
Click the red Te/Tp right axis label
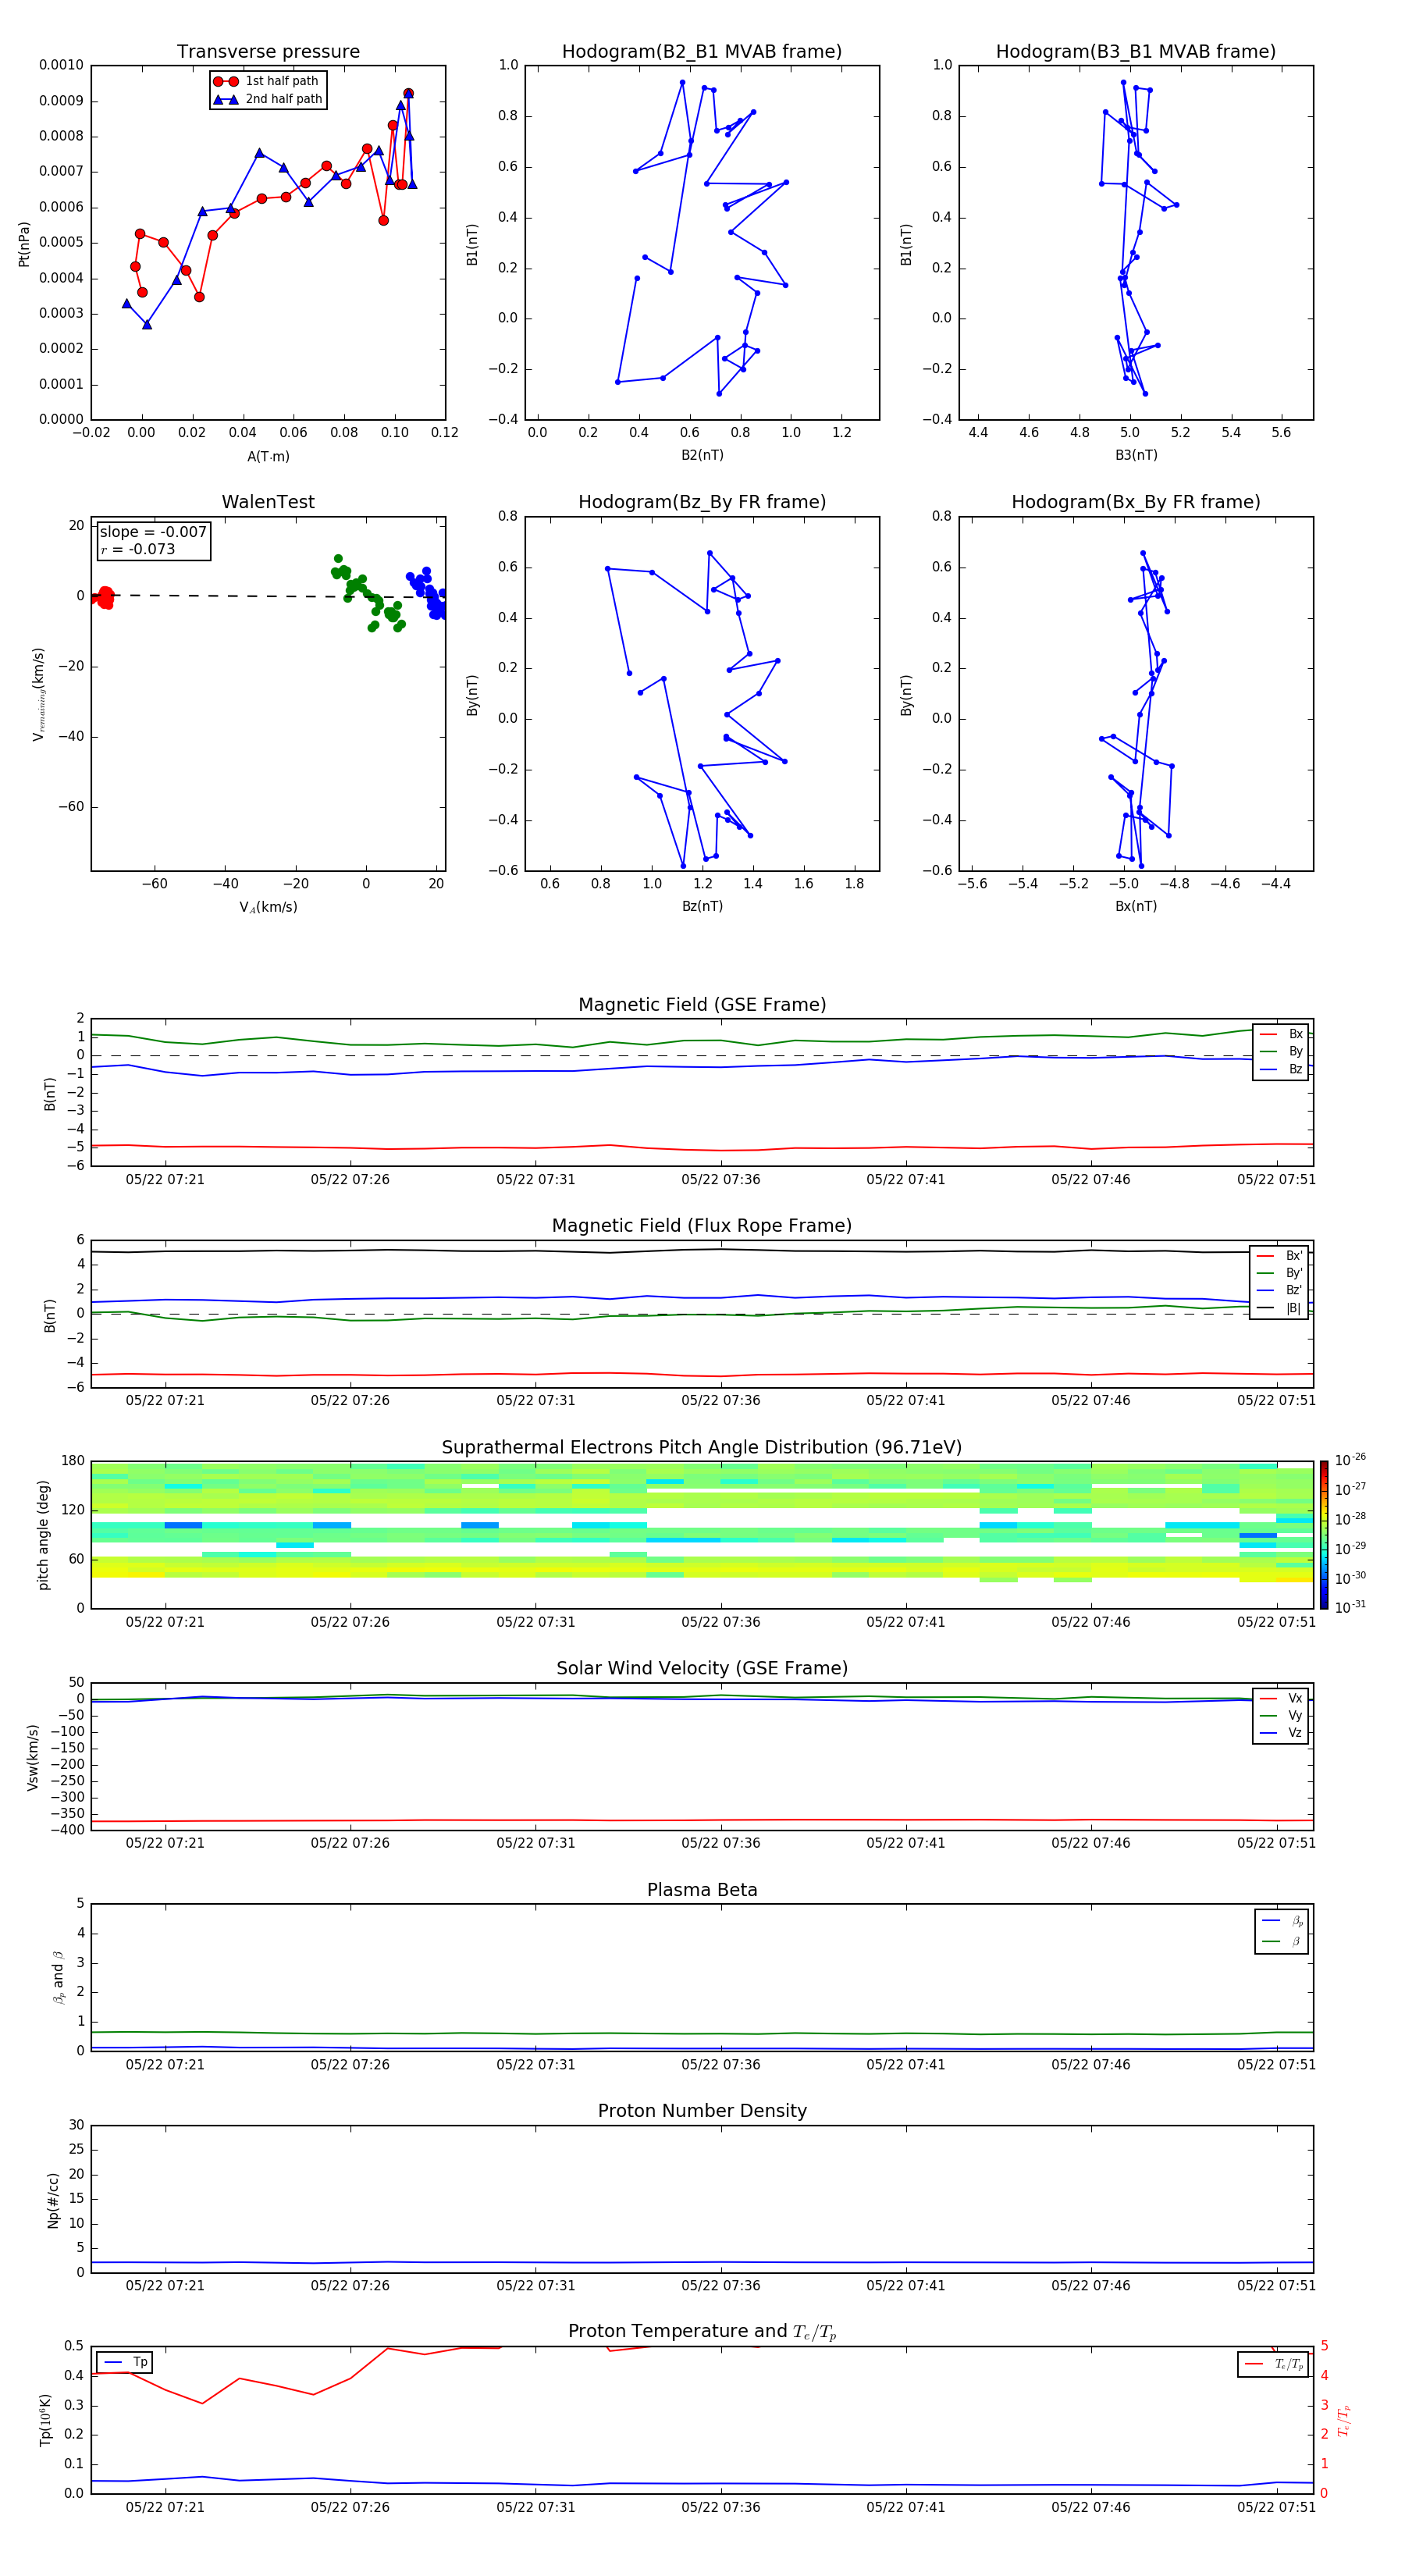point(1345,2421)
